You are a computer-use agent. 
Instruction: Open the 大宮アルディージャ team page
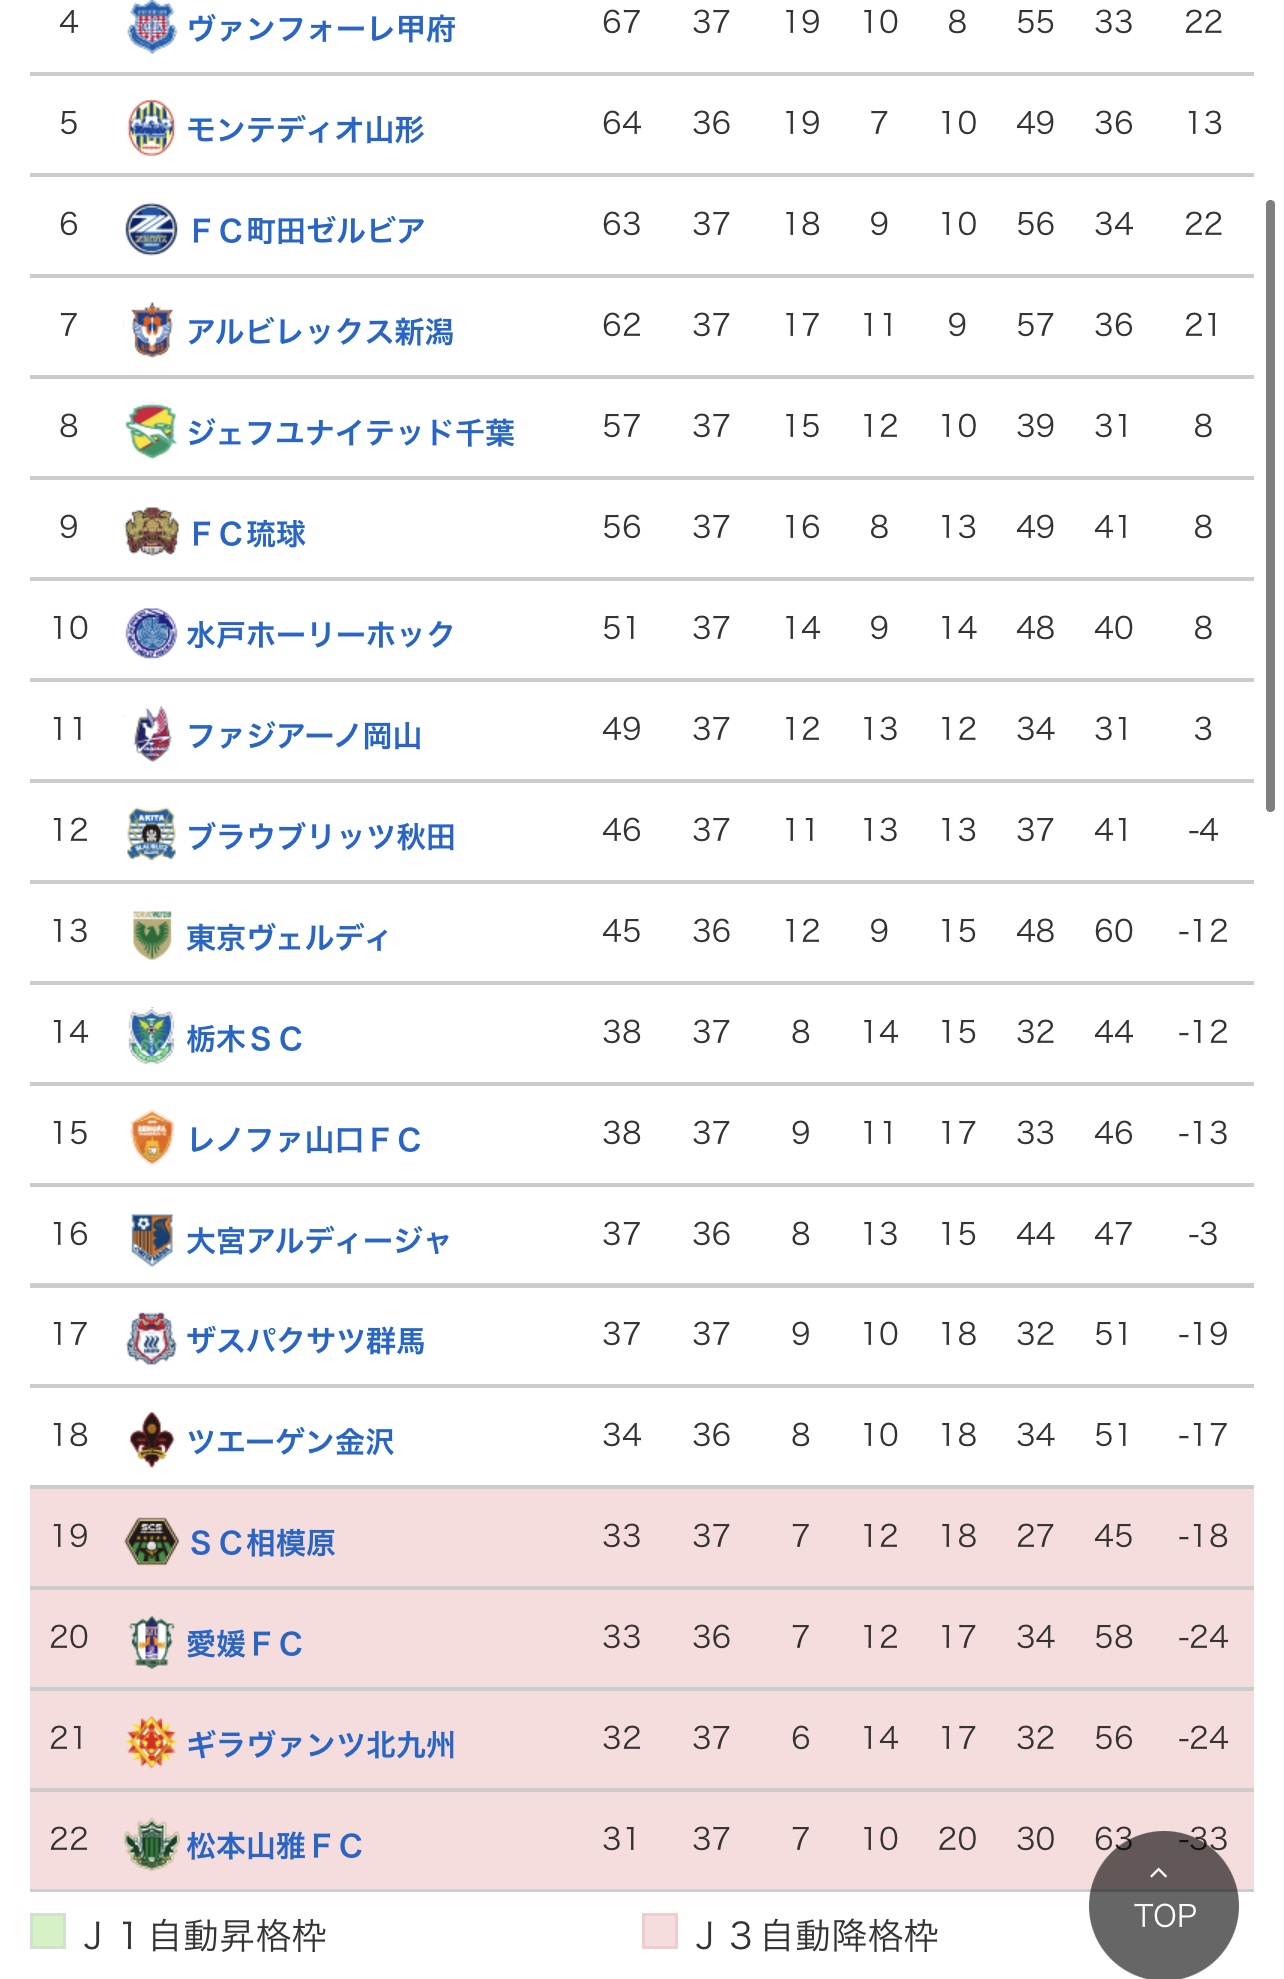319,1241
